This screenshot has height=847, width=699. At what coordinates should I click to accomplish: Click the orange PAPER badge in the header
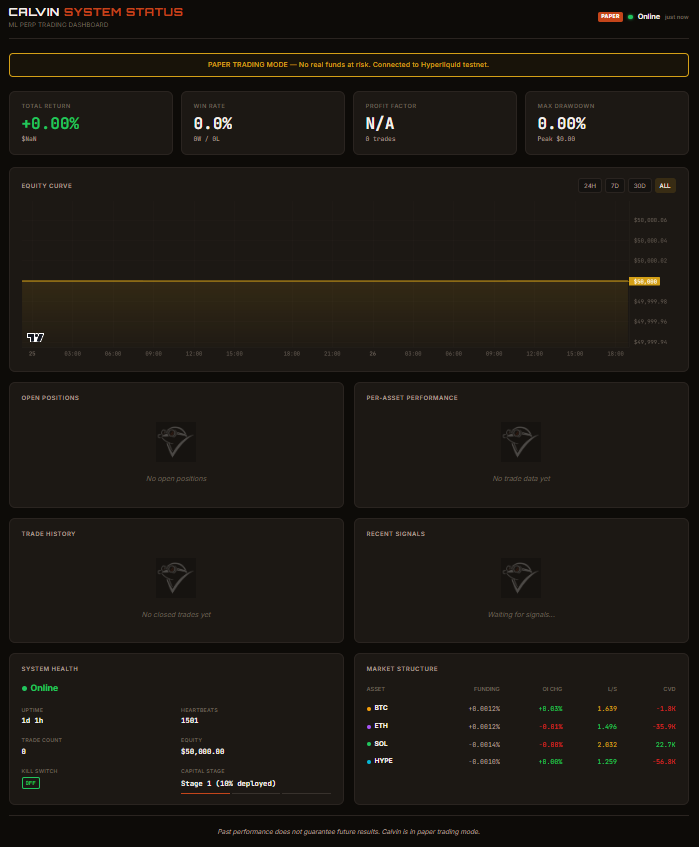610,17
